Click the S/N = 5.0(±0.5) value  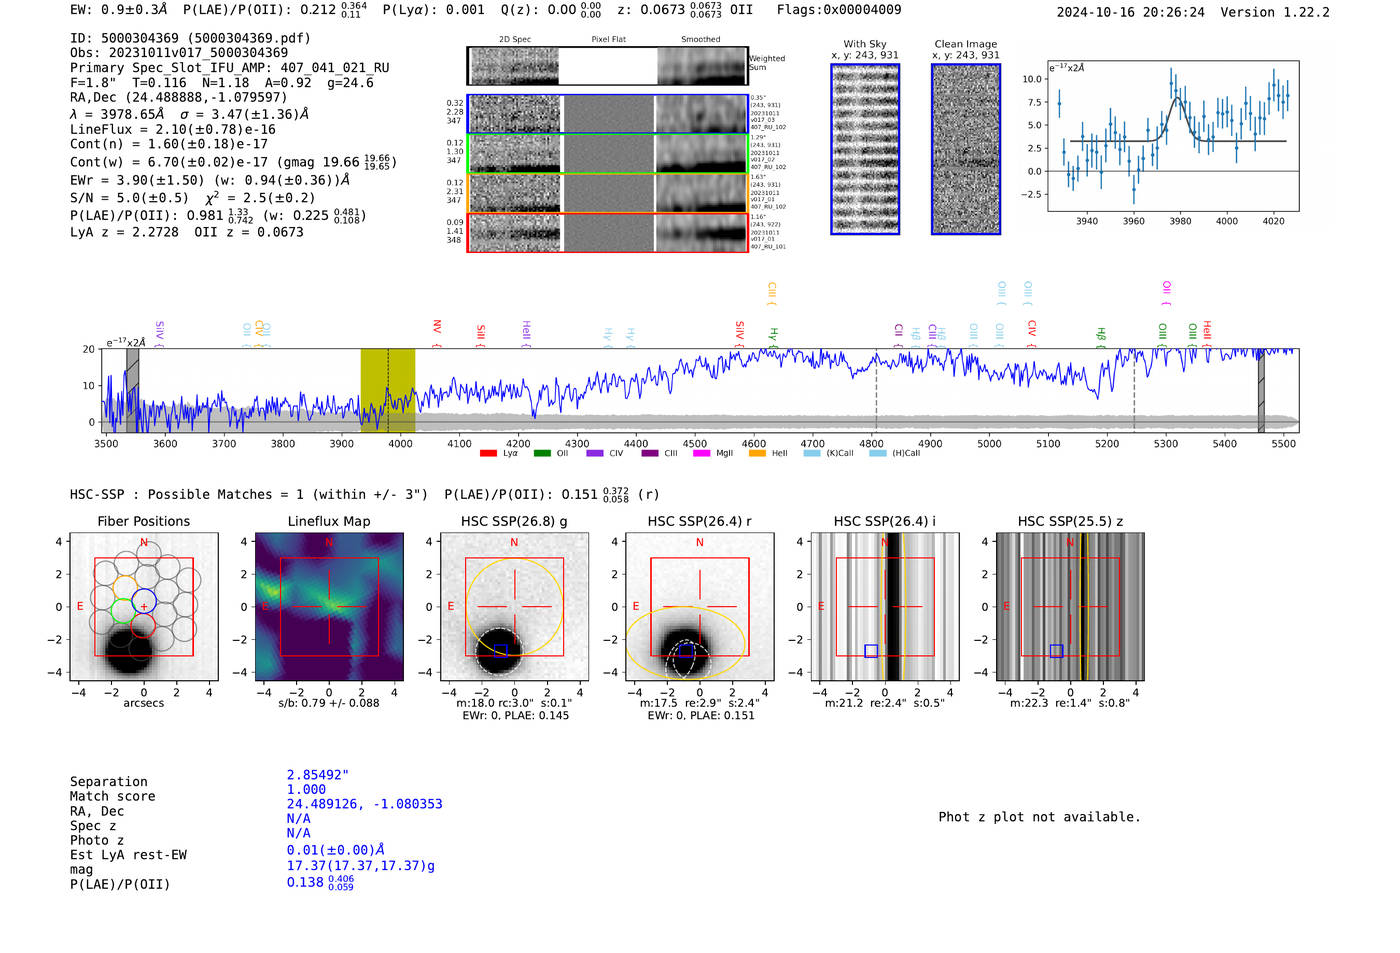pyautogui.click(x=129, y=197)
